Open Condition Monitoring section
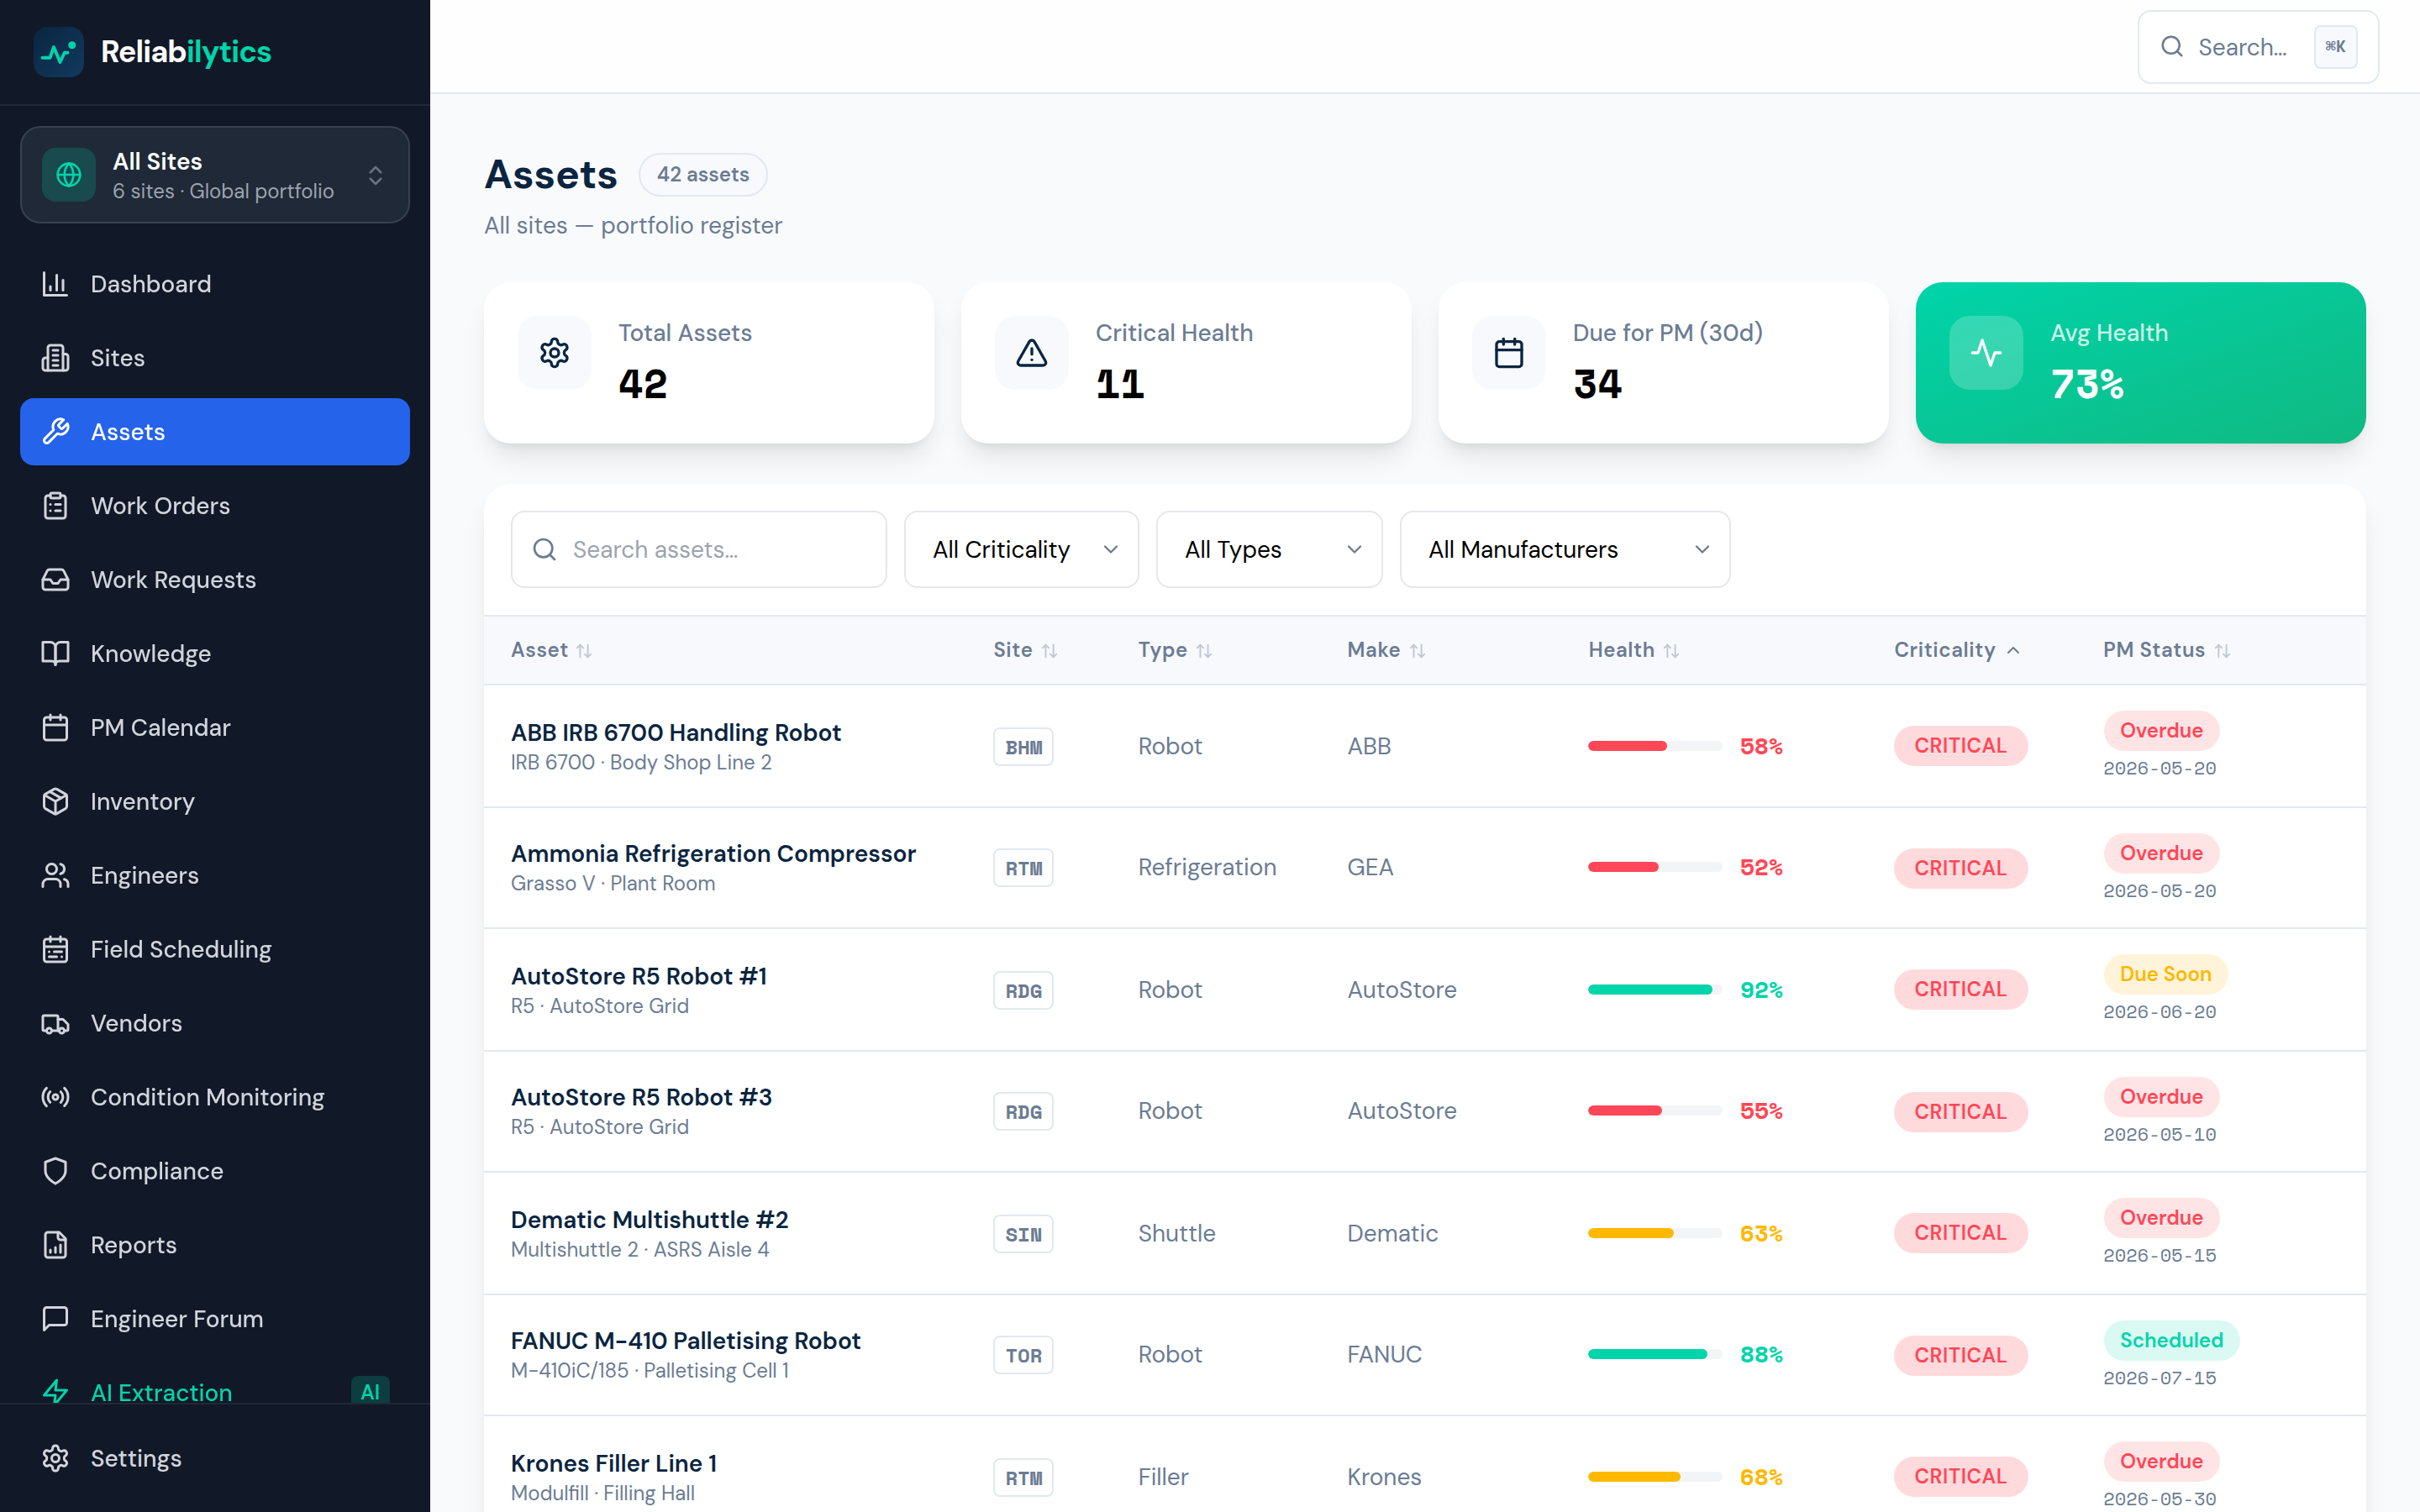The width and height of the screenshot is (2420, 1512). (215, 1098)
